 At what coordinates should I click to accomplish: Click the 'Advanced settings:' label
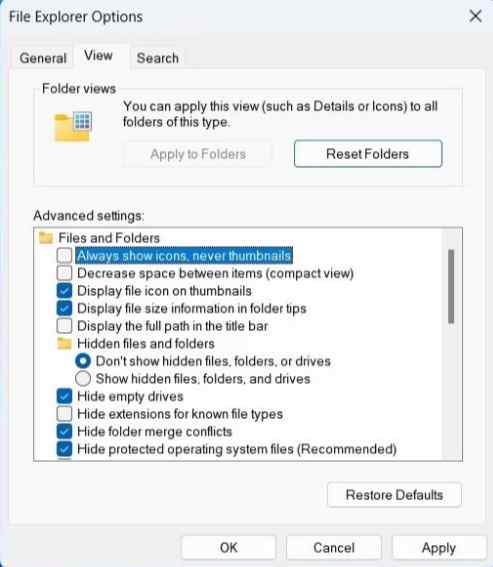pos(89,216)
